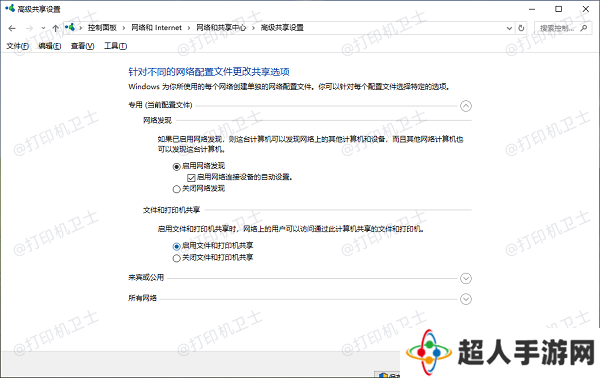Viewport: 600px width, 378px height.
Task: Collapse the 专用 (当前配置文件) section
Action: coord(466,106)
